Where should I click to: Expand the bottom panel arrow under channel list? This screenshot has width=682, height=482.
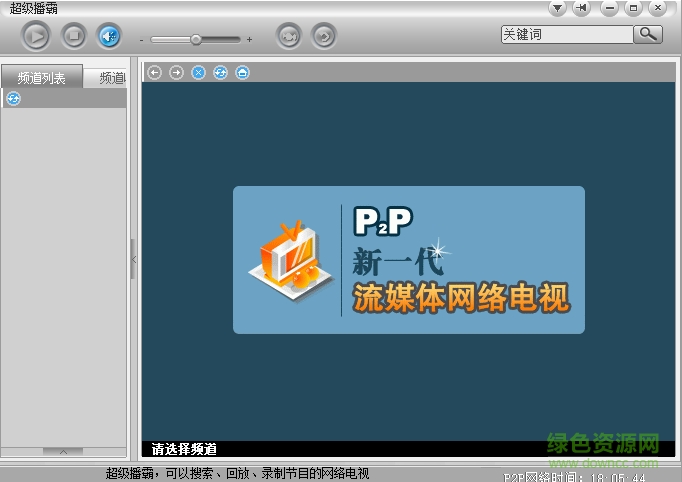tap(63, 452)
